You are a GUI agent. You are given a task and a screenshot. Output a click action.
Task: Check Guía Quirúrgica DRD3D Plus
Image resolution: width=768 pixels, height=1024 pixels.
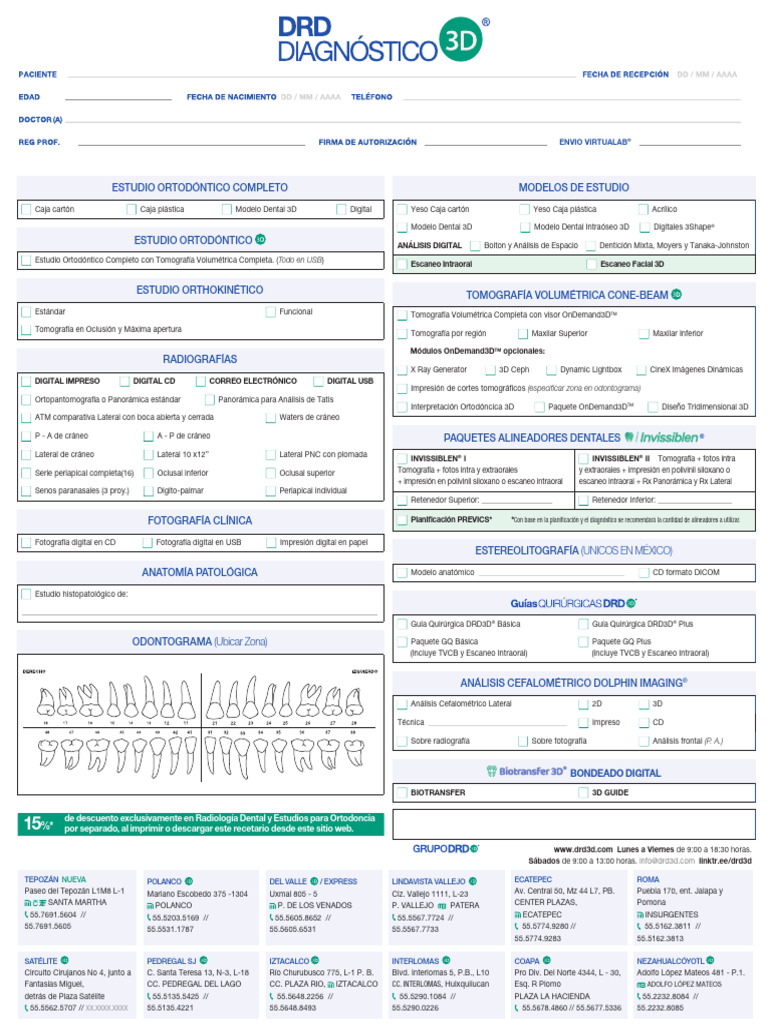pos(583,624)
